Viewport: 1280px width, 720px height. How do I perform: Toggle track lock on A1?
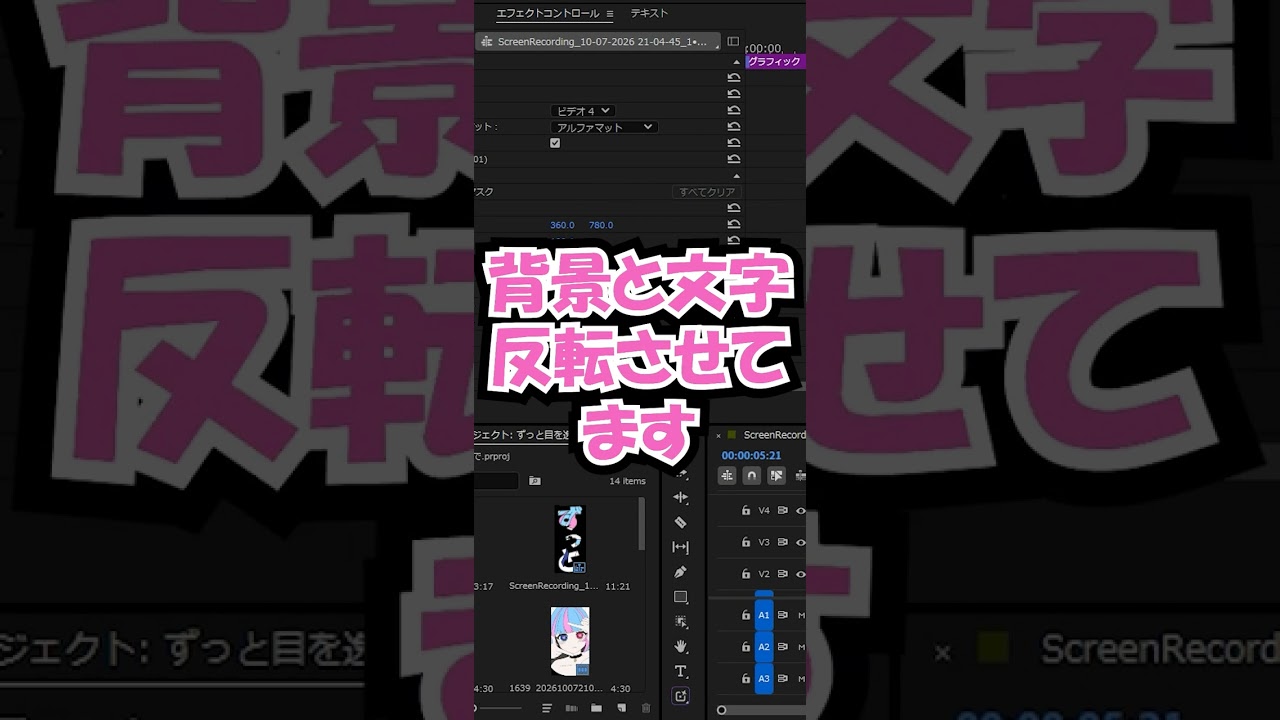746,615
